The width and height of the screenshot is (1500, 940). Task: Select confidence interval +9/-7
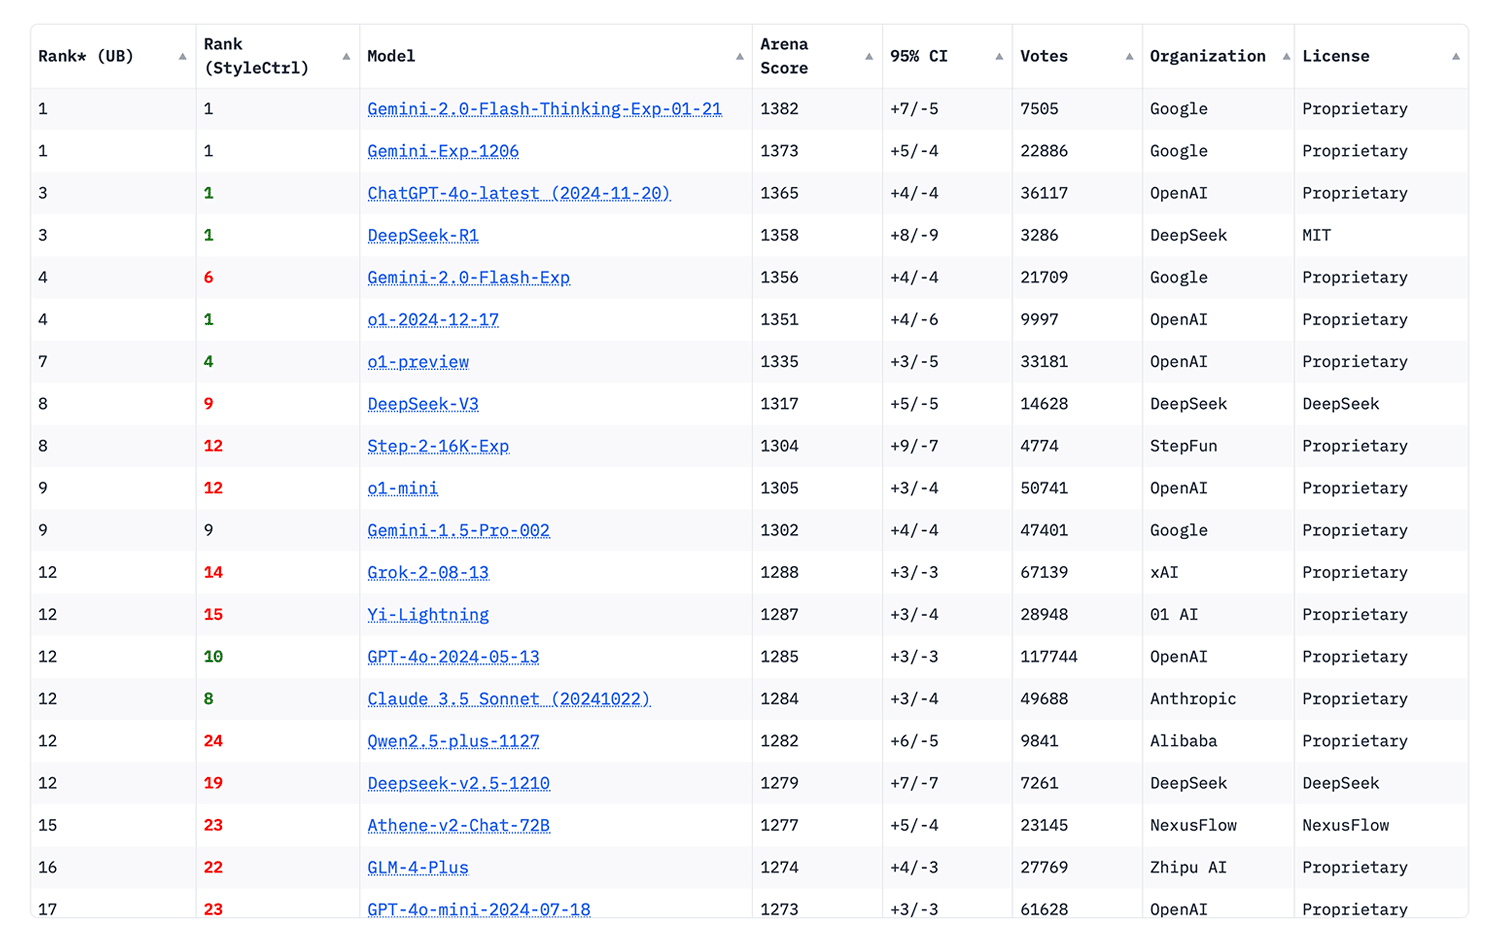[914, 446]
